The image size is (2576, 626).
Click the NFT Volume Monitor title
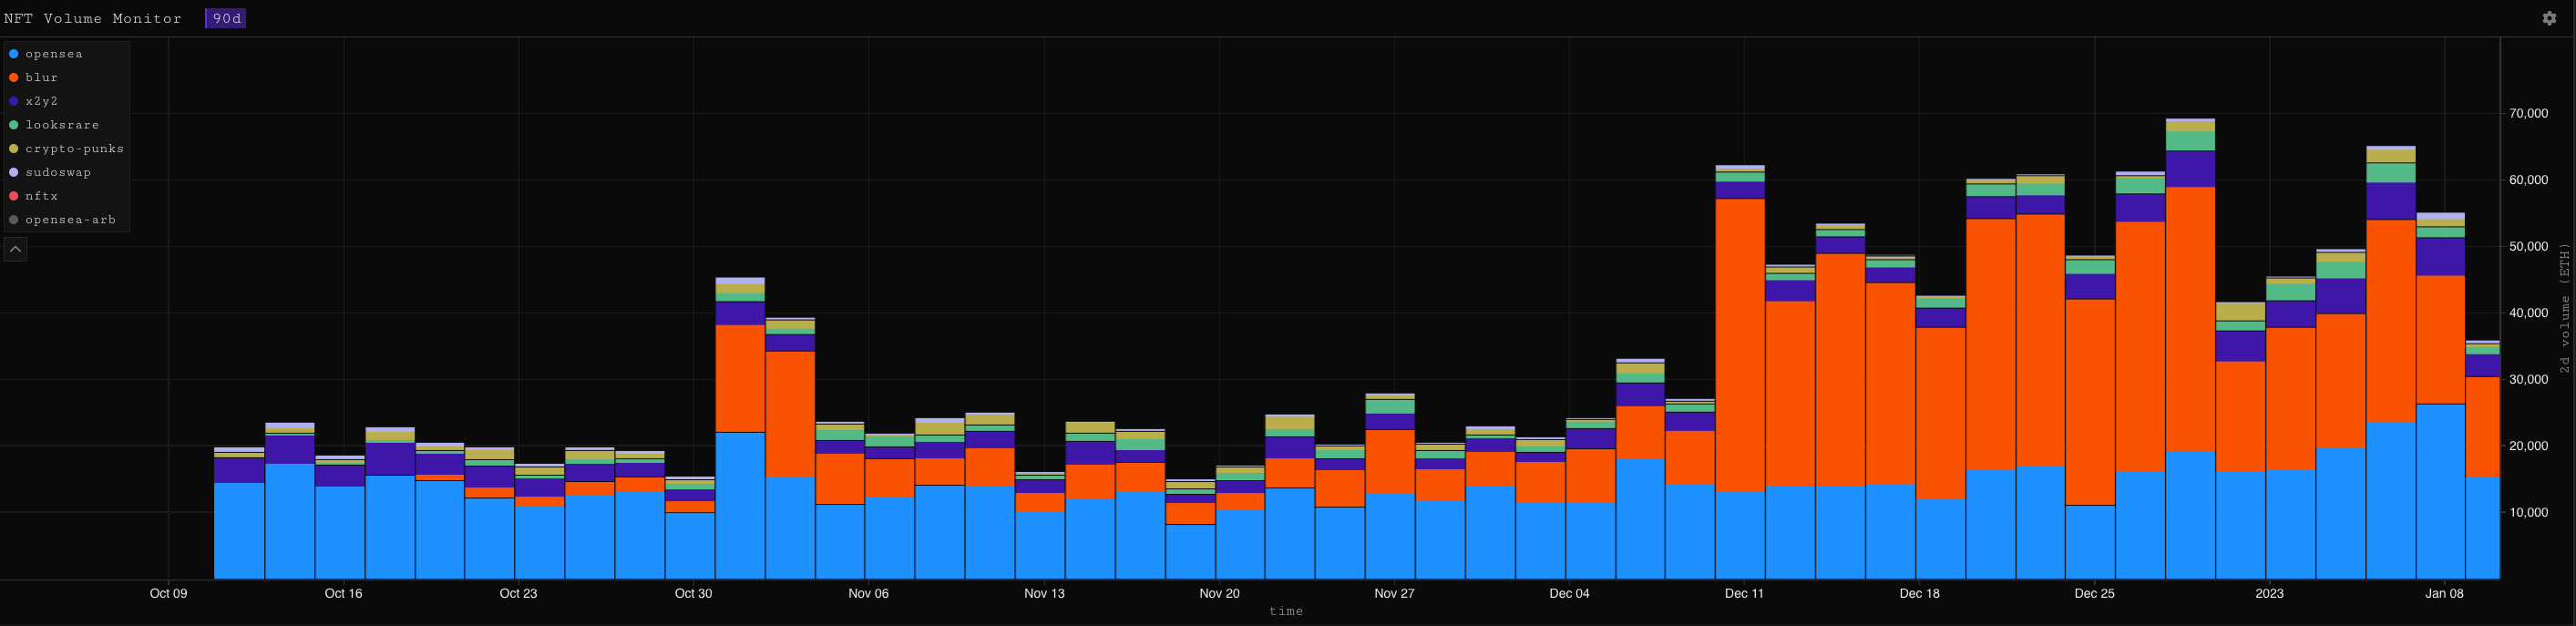pyautogui.click(x=93, y=18)
